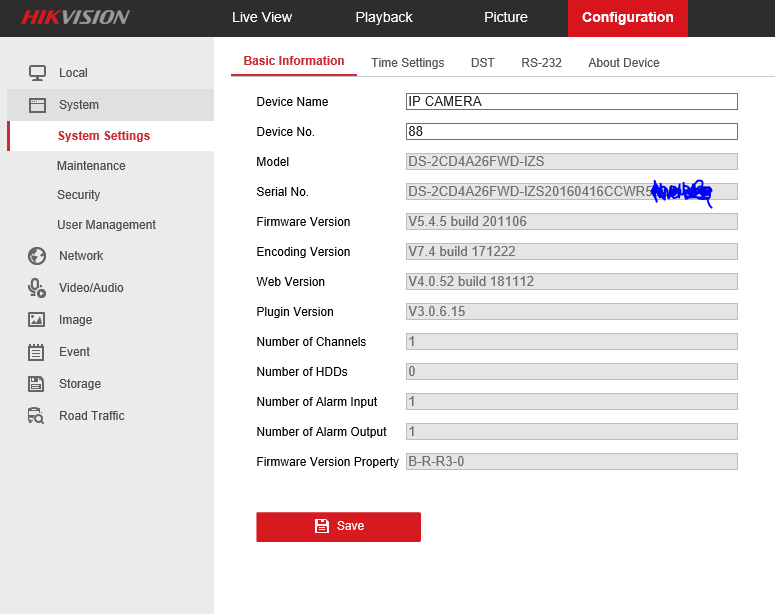Focus the Device No. text field
775x614 pixels.
pyautogui.click(x=571, y=132)
